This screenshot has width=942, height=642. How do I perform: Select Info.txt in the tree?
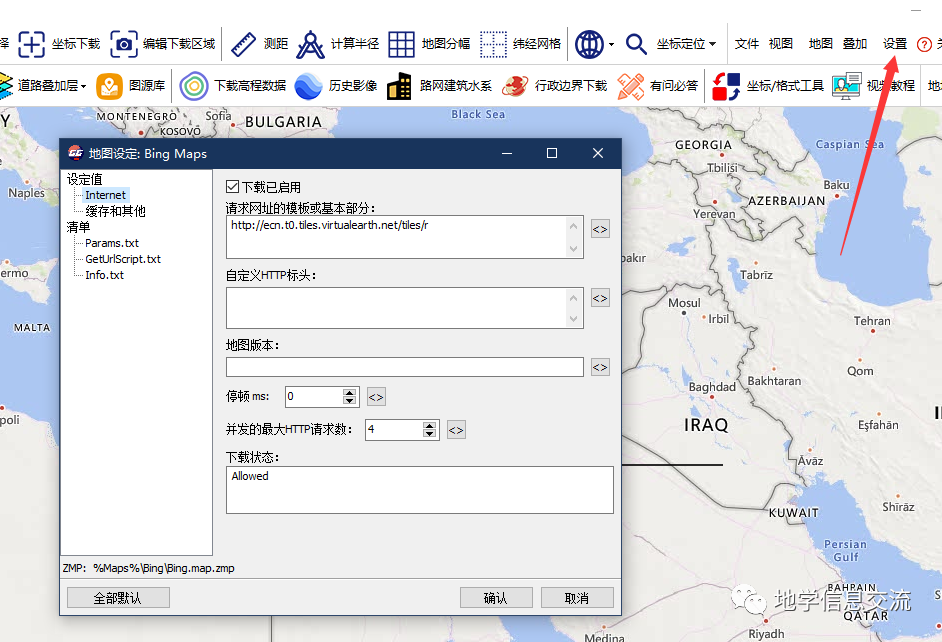(105, 275)
